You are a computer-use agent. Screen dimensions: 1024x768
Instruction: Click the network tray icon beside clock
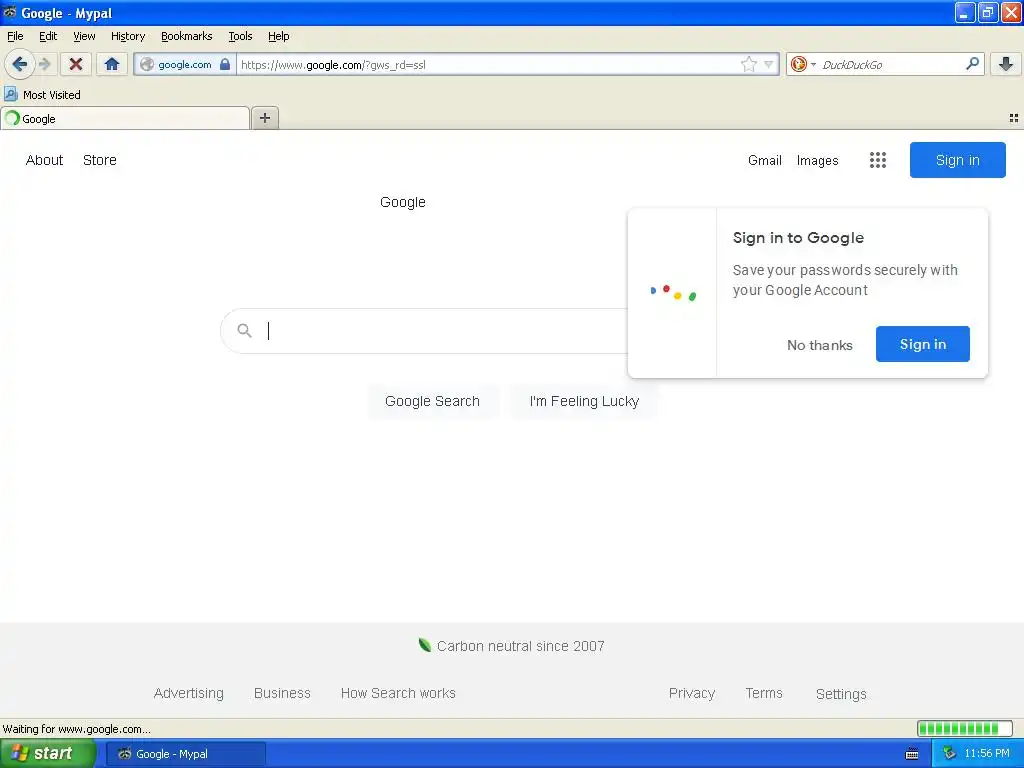tap(949, 754)
